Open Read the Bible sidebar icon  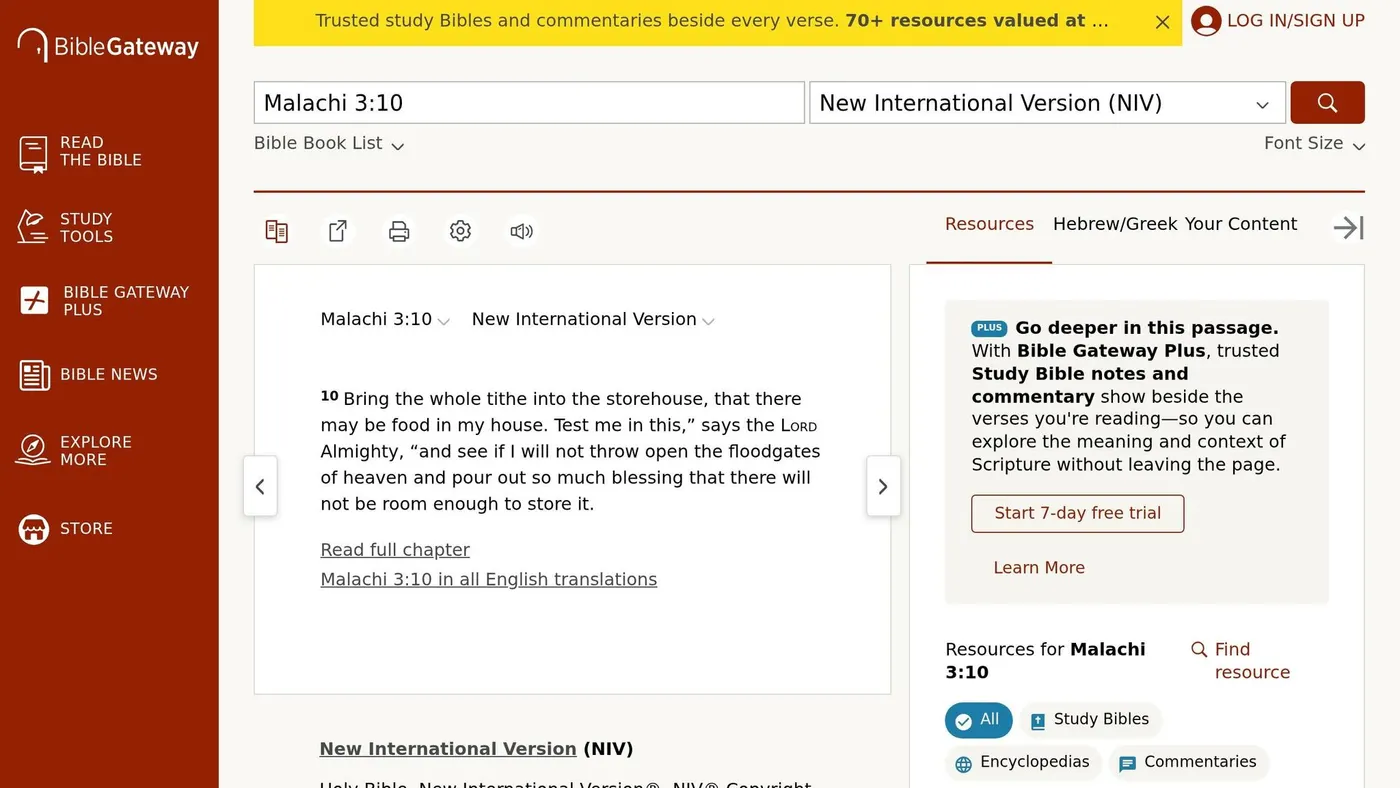pos(34,154)
